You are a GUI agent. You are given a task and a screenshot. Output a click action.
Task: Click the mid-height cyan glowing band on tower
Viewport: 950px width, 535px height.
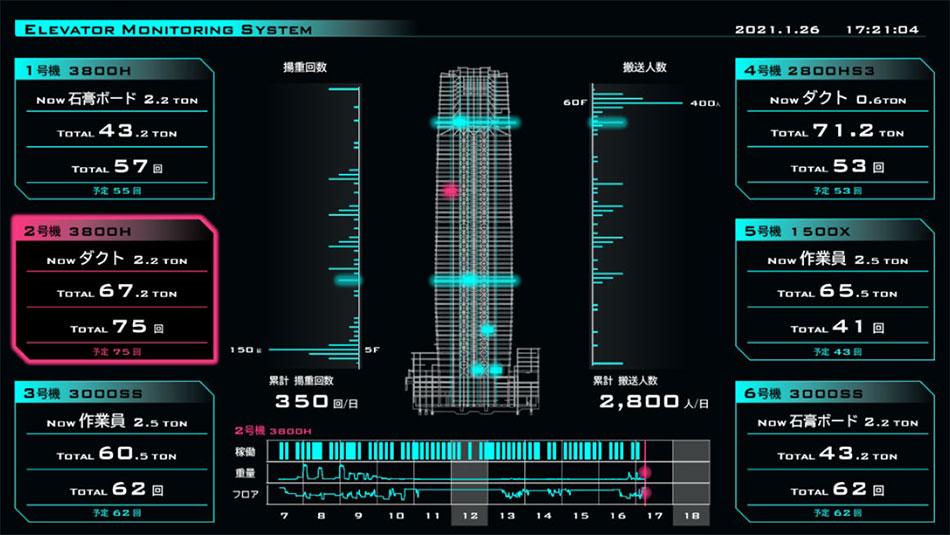pos(472,281)
